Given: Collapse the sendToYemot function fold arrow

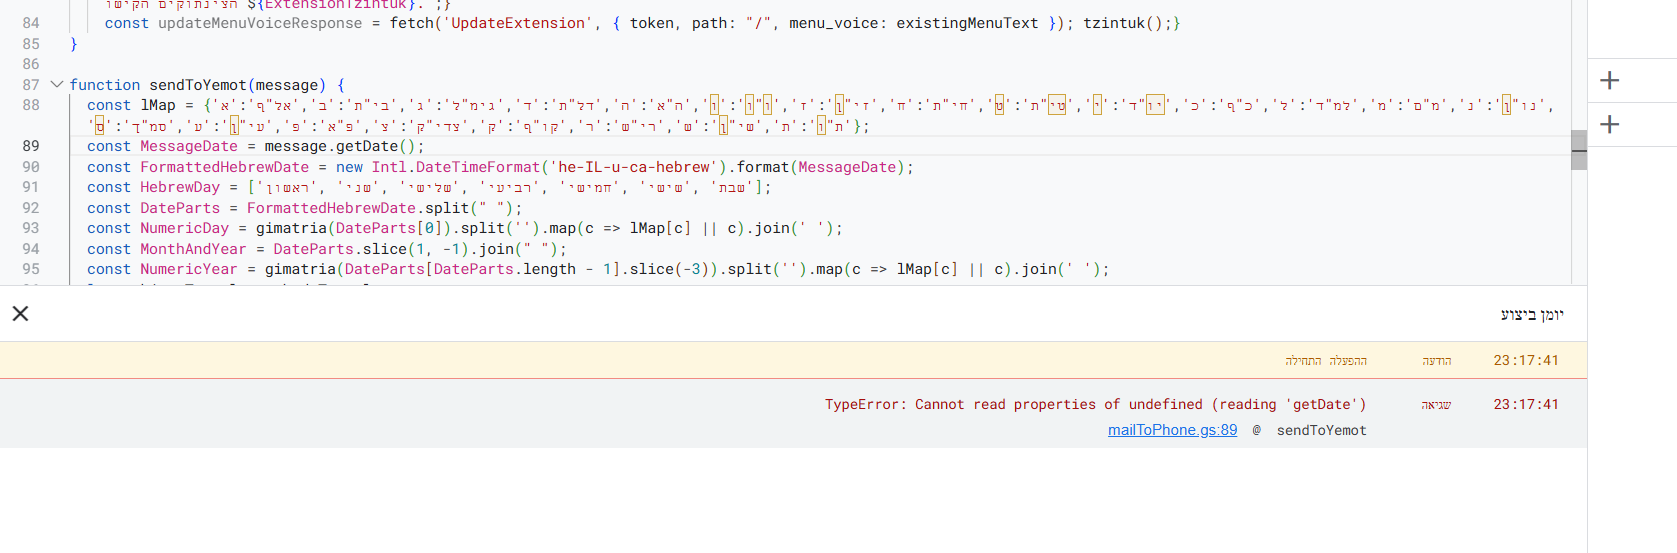Looking at the screenshot, I should [x=57, y=85].
